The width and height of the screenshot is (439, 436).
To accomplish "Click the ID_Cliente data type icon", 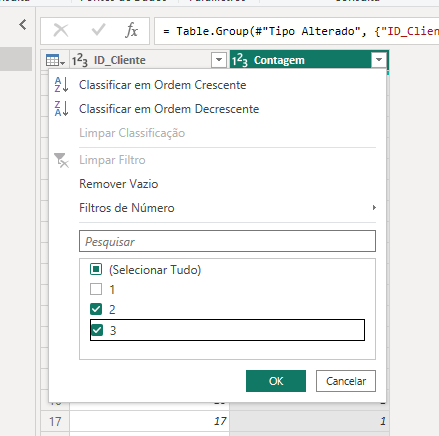I will (80, 60).
